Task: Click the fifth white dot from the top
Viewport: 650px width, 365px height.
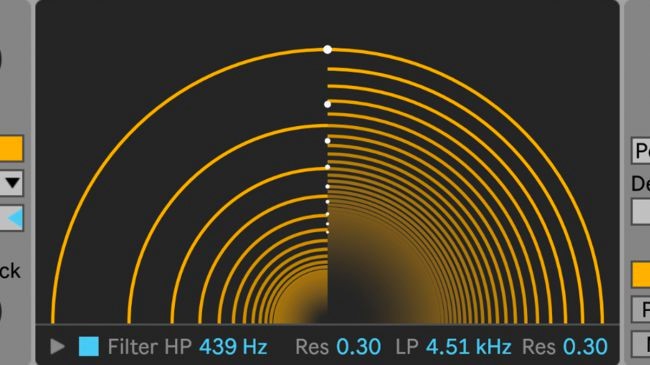Action: 327,187
